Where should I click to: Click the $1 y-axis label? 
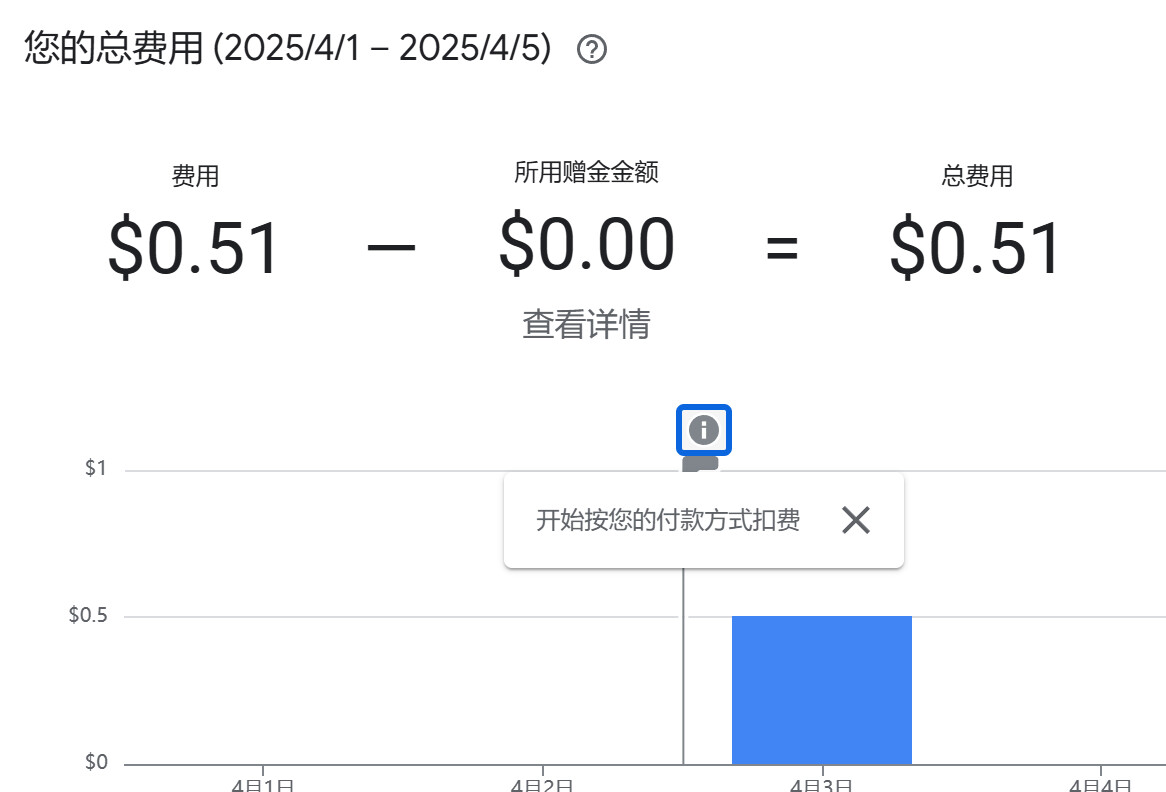click(x=95, y=469)
